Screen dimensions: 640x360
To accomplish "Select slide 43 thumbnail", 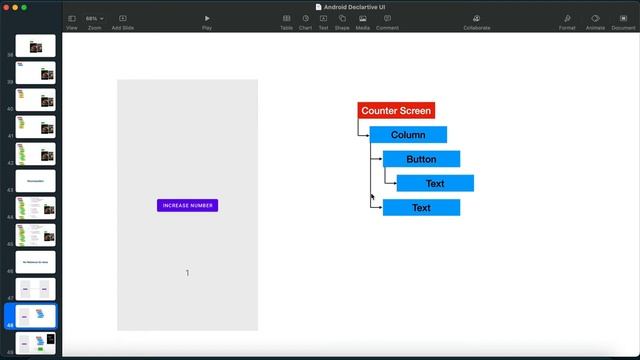I will 36,181.
